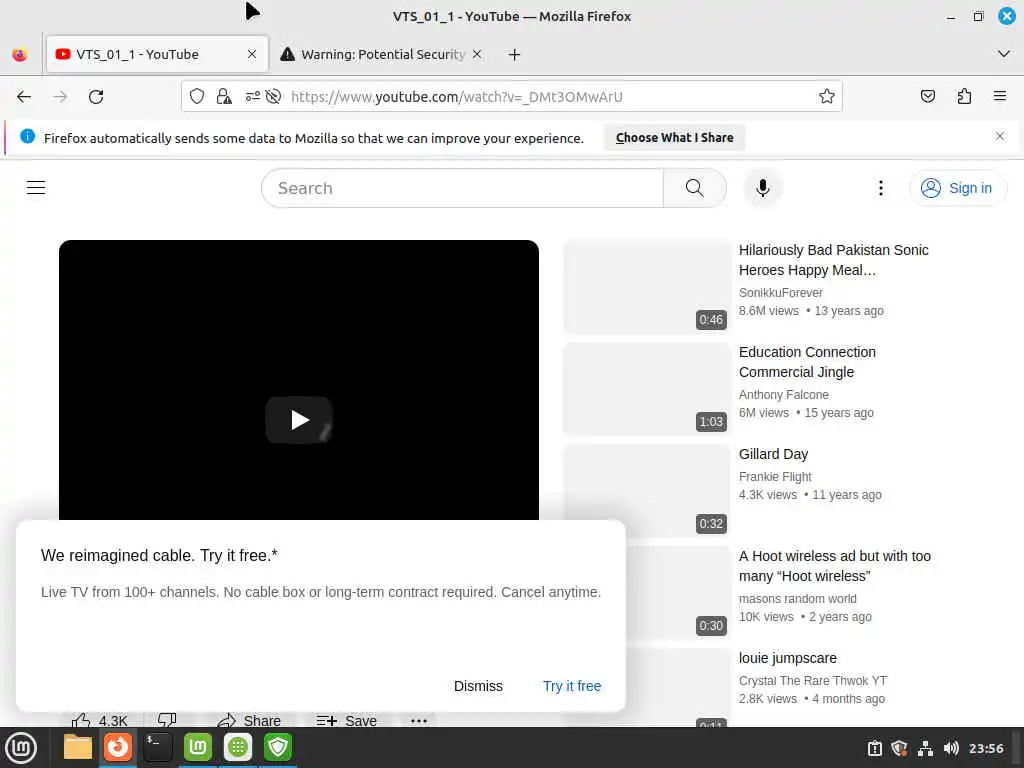Click the Firefox back arrow button
Image resolution: width=1024 pixels, height=768 pixels.
(24, 97)
